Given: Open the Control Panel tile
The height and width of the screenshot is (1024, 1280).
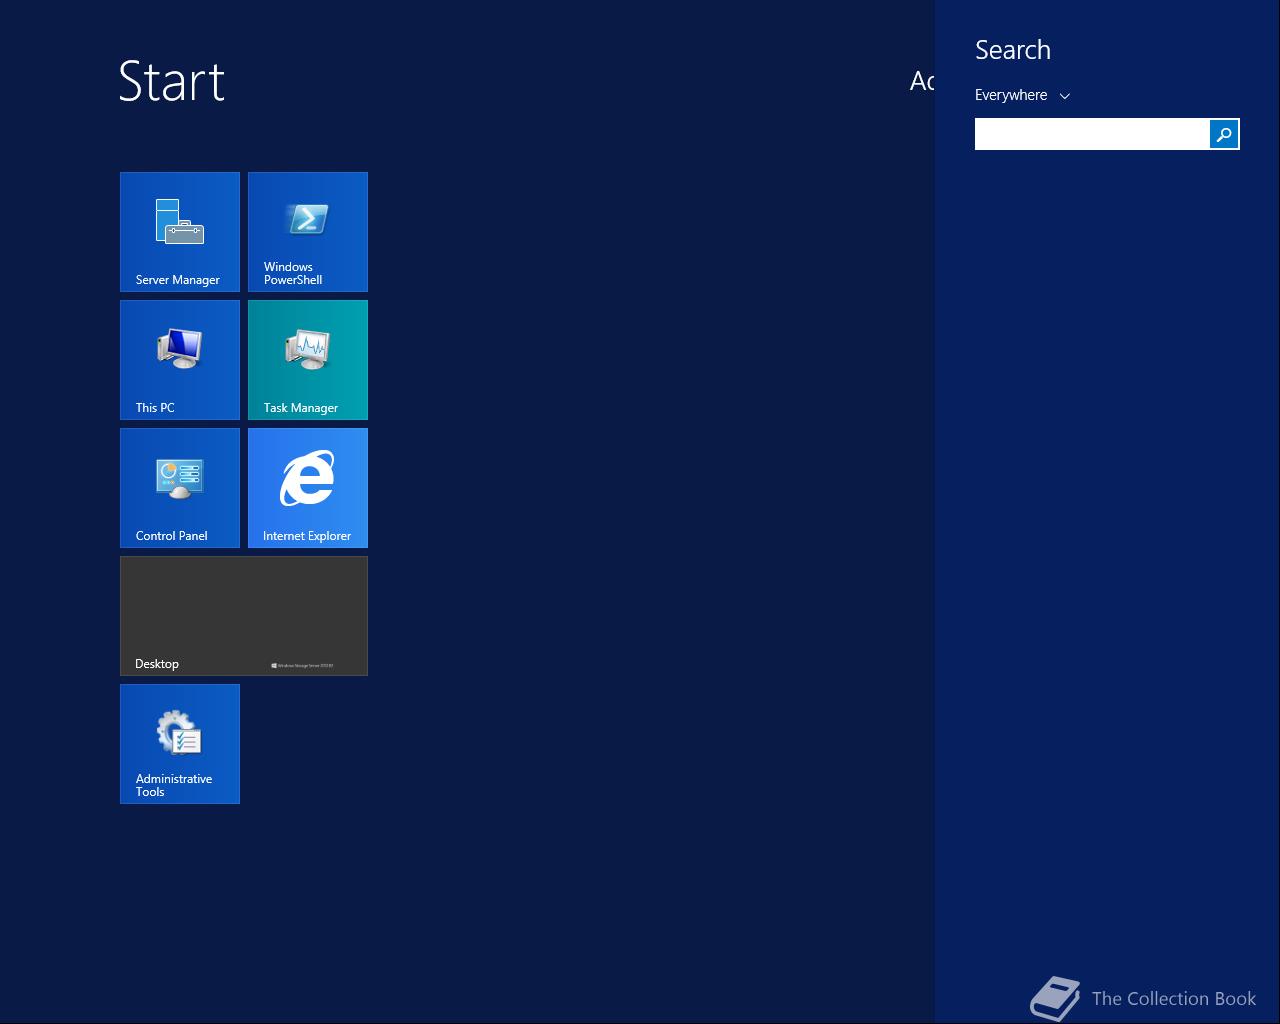Looking at the screenshot, I should point(180,488).
